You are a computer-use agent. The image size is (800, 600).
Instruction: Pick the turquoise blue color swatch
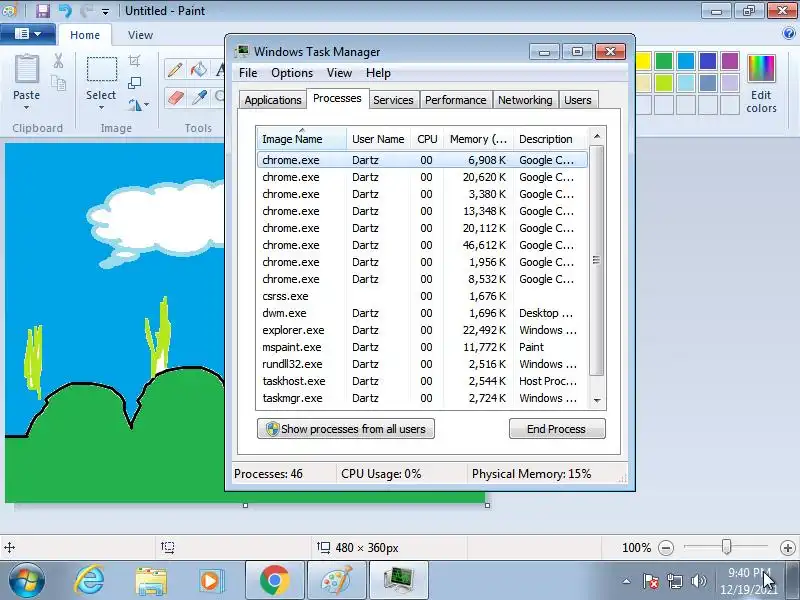tap(686, 61)
